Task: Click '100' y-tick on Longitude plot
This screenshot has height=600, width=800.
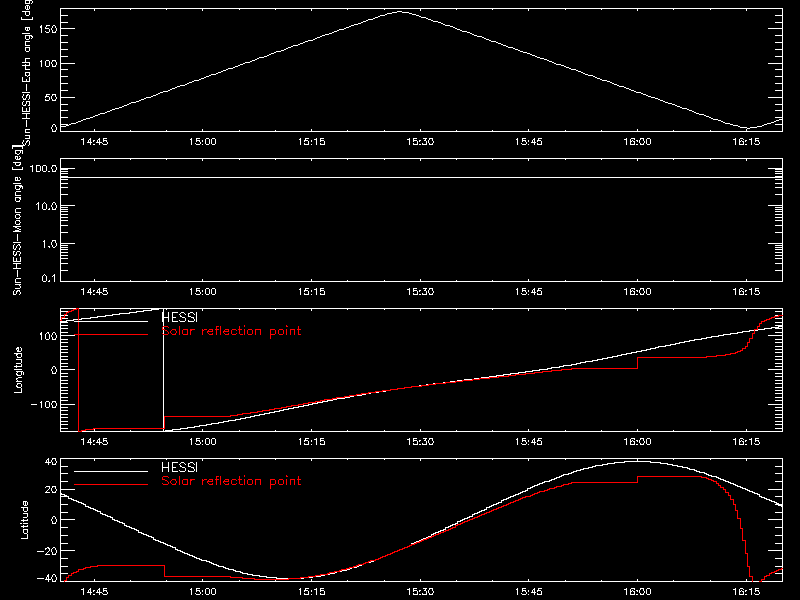Action: [x=48, y=336]
